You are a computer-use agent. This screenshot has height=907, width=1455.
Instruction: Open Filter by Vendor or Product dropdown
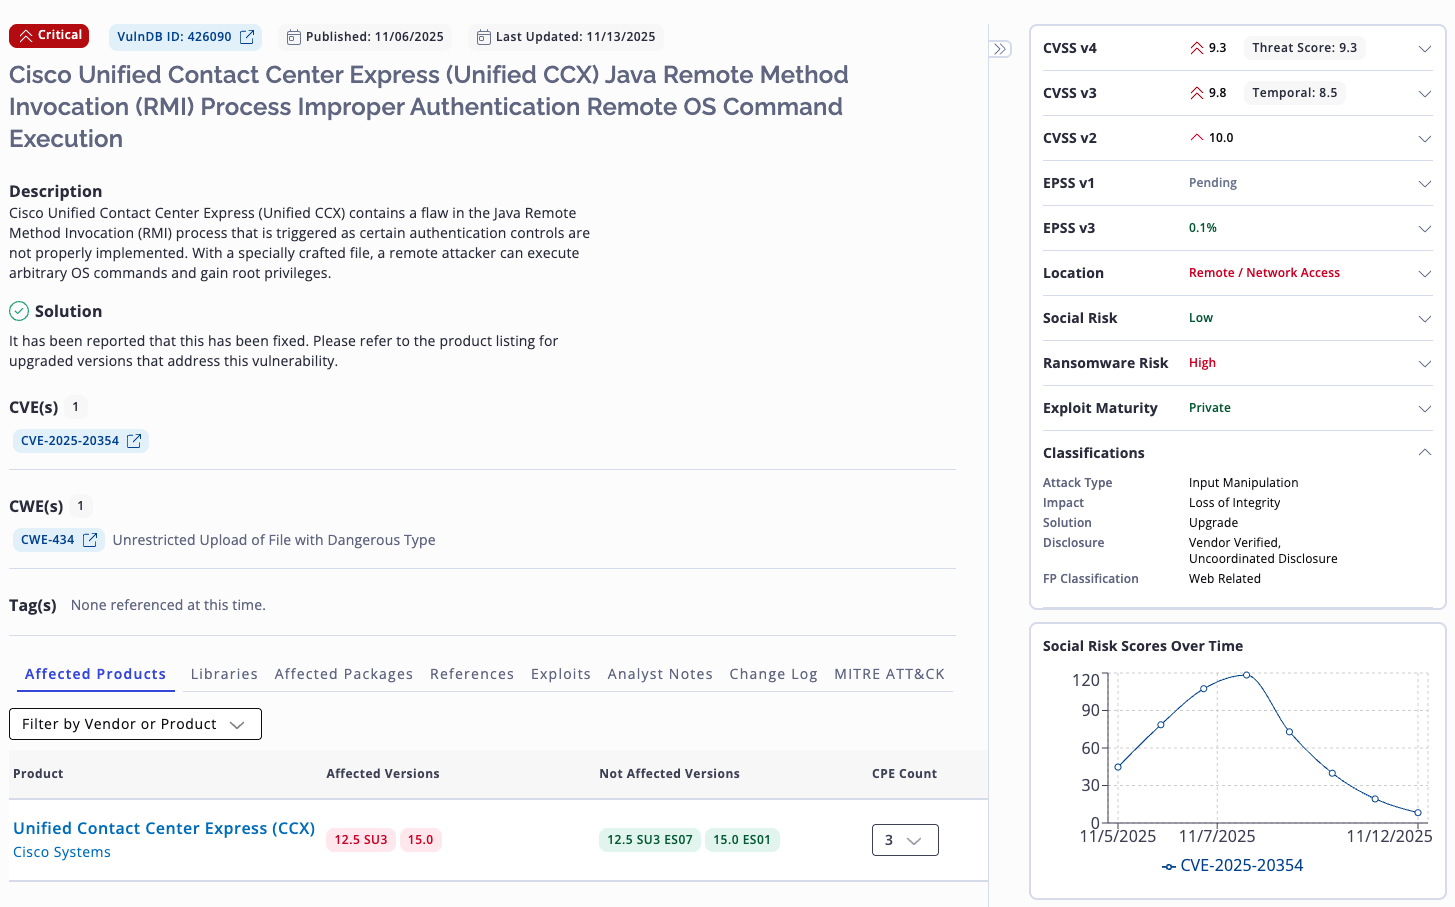coord(135,724)
